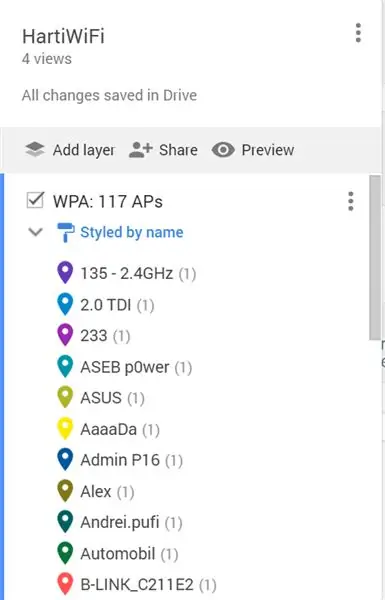Screen dimensions: 385x600
Task: Uncheck the WPA: 117 APs layer checkbox
Action: [x=35, y=201]
